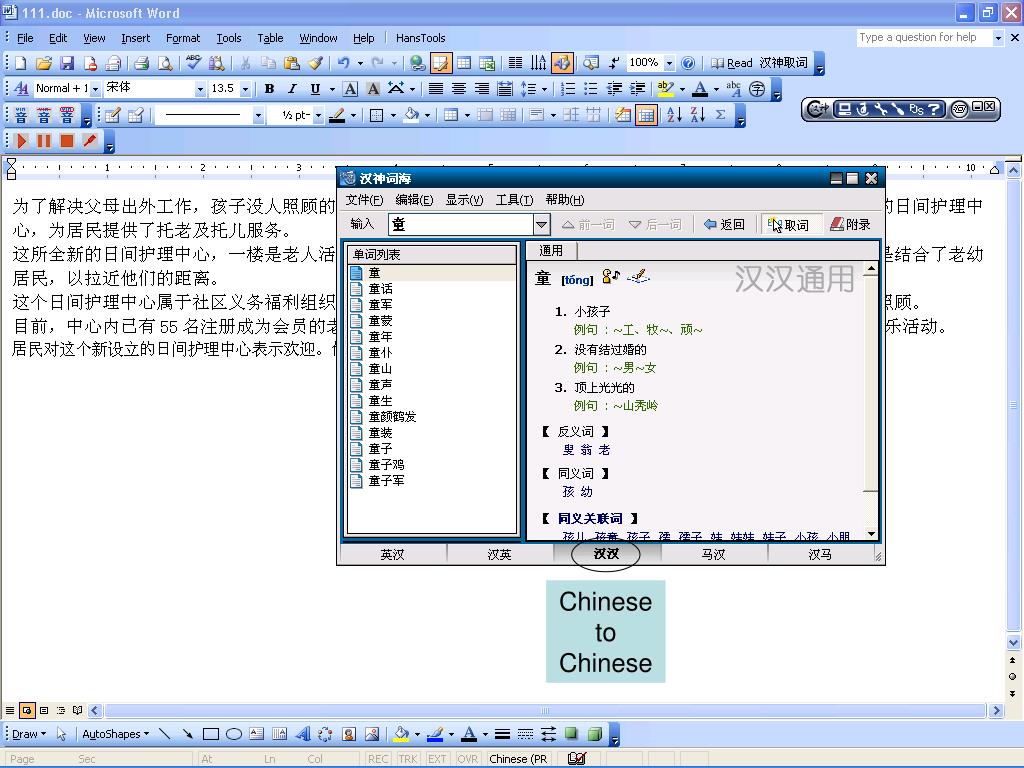Viewport: 1024px width, 768px height.
Task: Click the red stop recording square icon
Action: click(x=67, y=140)
